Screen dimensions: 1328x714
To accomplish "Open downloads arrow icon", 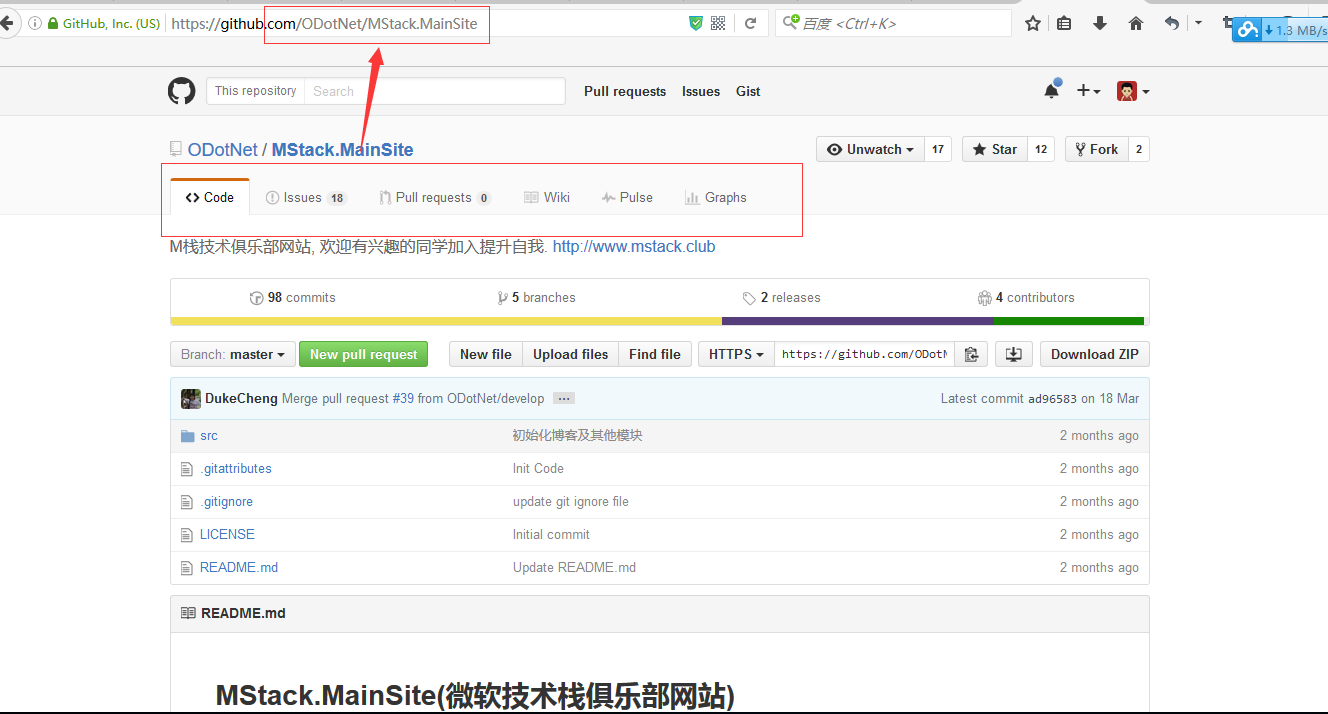I will coord(1100,23).
